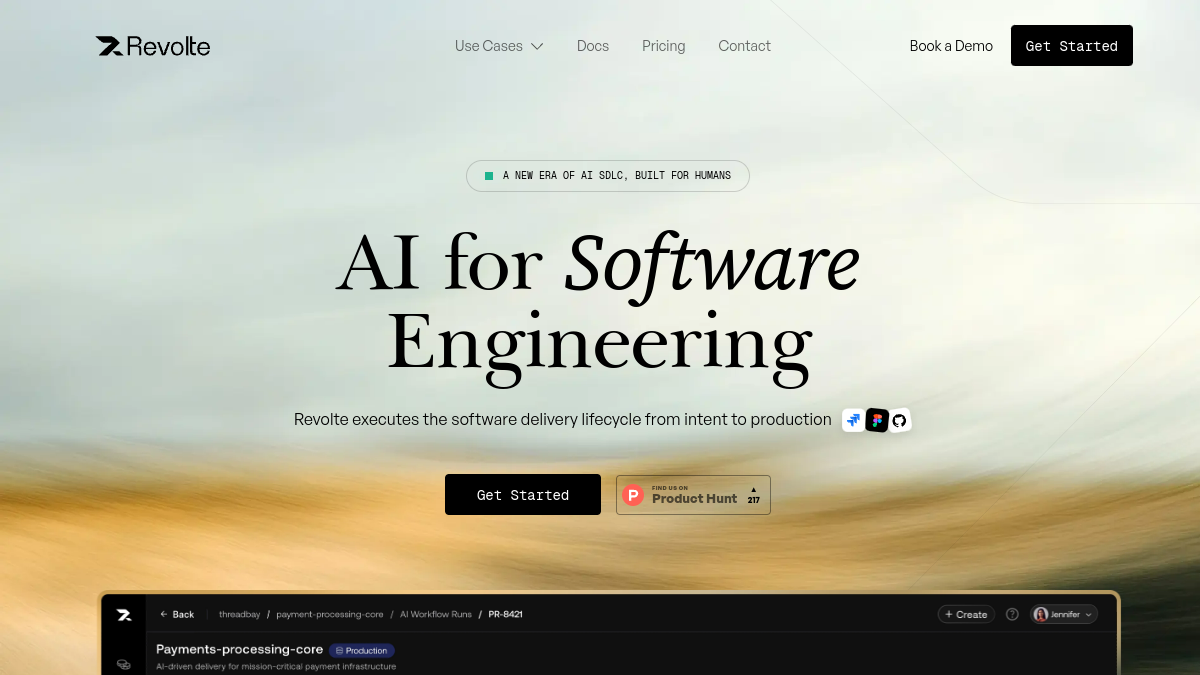1200x675 pixels.
Task: Open the payment-processing-core breadcrumb
Action: tap(330, 614)
